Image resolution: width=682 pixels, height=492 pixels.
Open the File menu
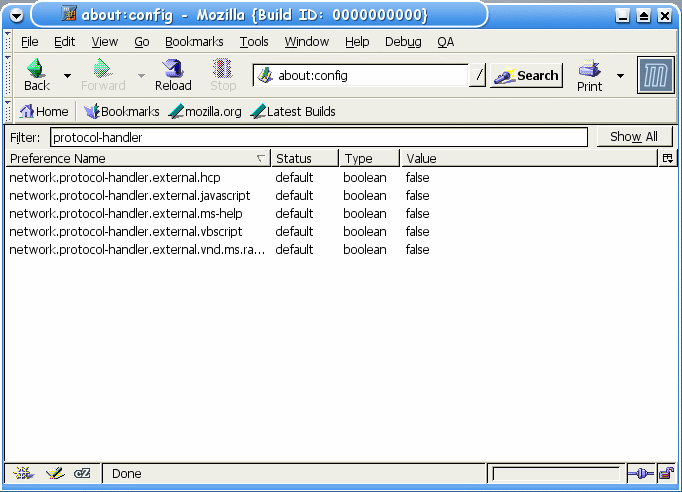[30, 42]
